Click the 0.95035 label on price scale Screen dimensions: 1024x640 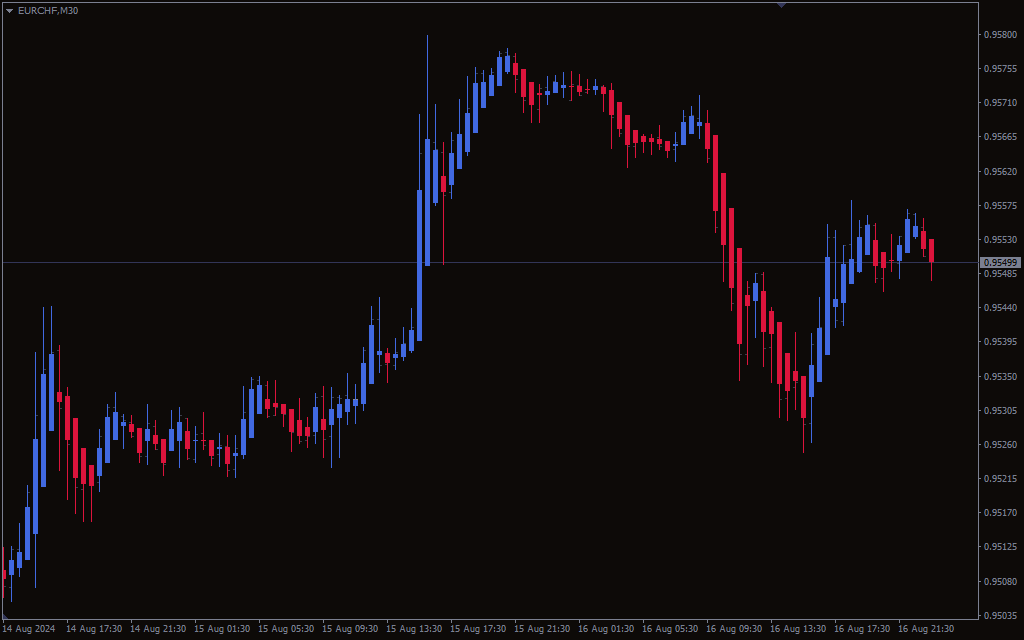tap(1000, 615)
